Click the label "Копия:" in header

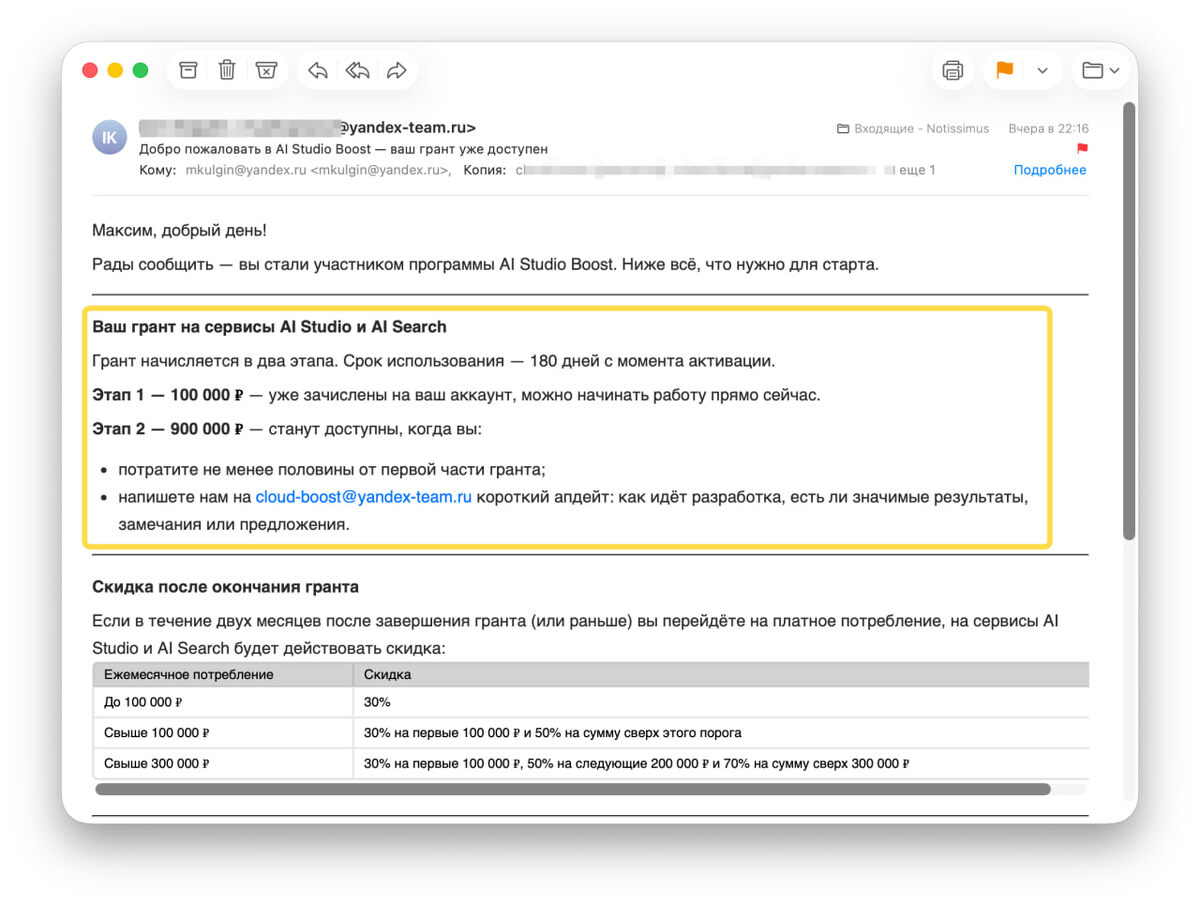click(484, 170)
